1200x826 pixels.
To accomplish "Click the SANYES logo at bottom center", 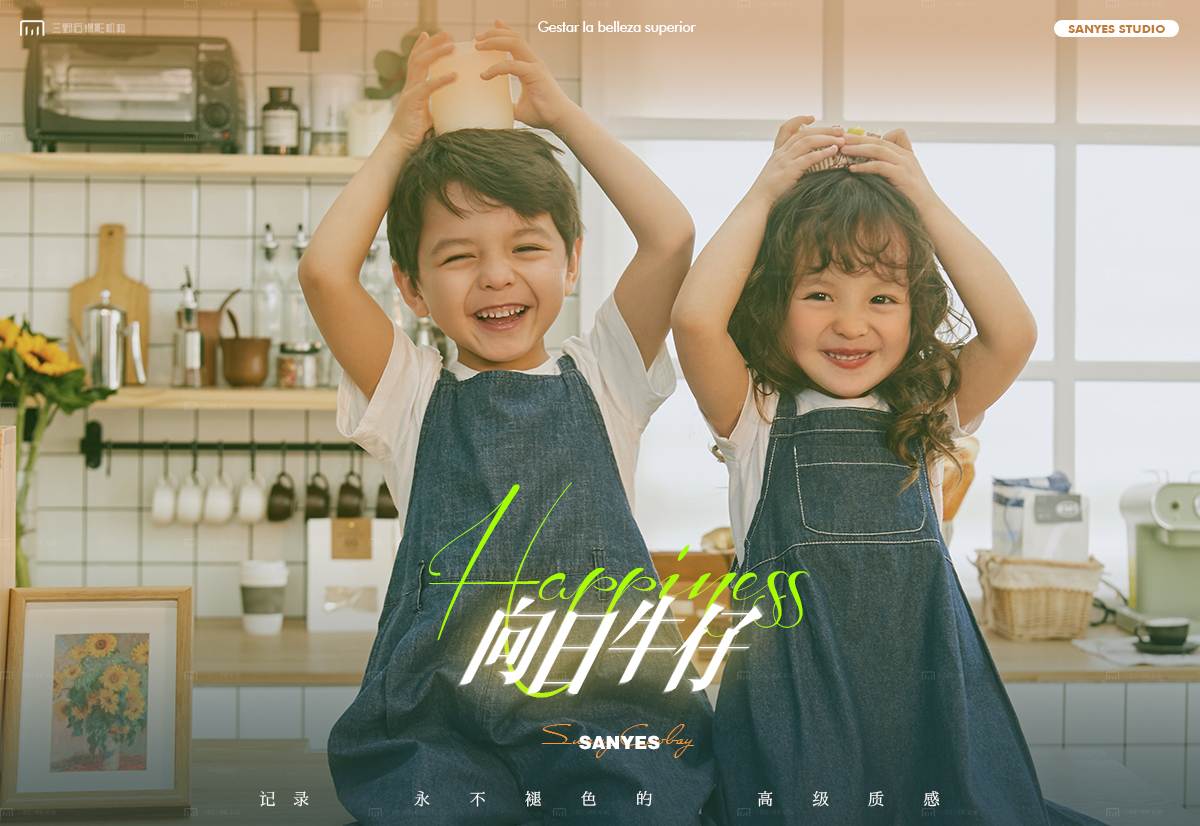I will [x=619, y=742].
